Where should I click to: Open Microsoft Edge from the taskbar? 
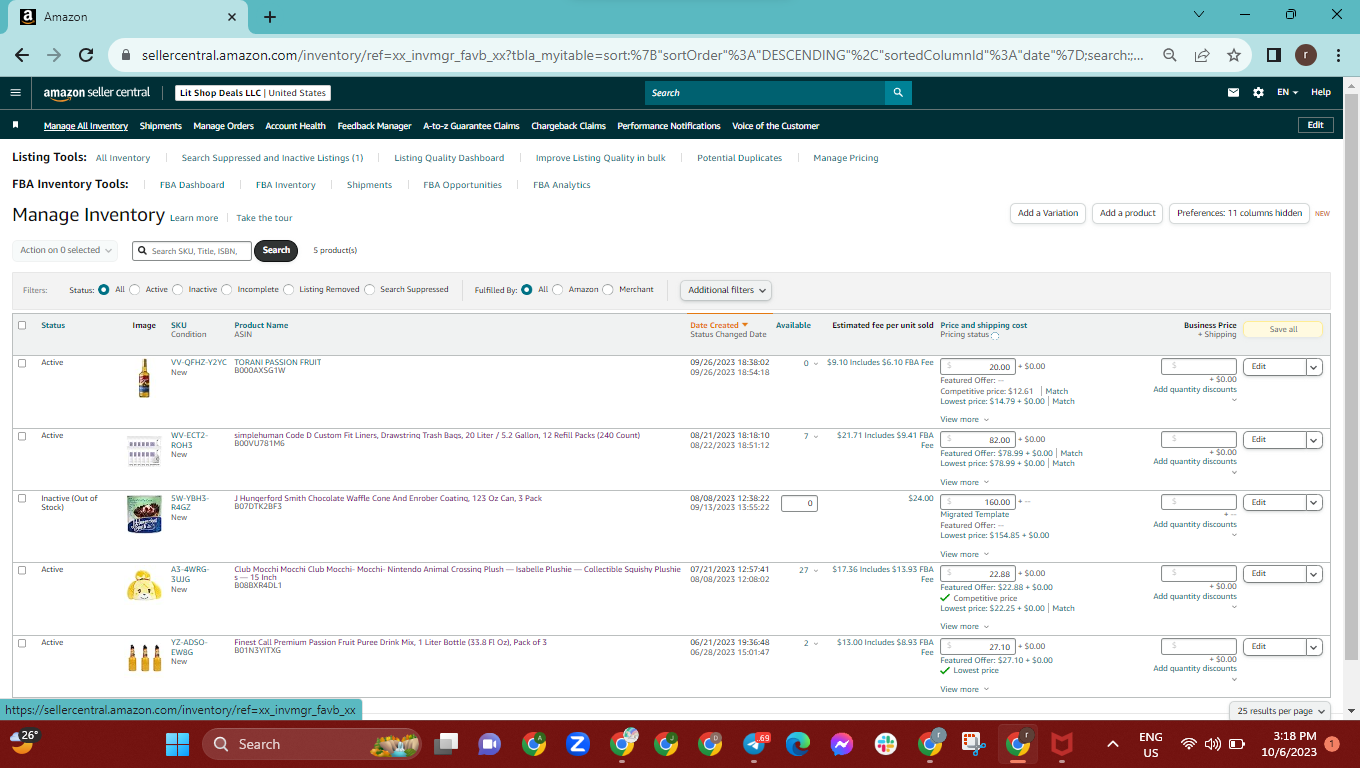[797, 744]
